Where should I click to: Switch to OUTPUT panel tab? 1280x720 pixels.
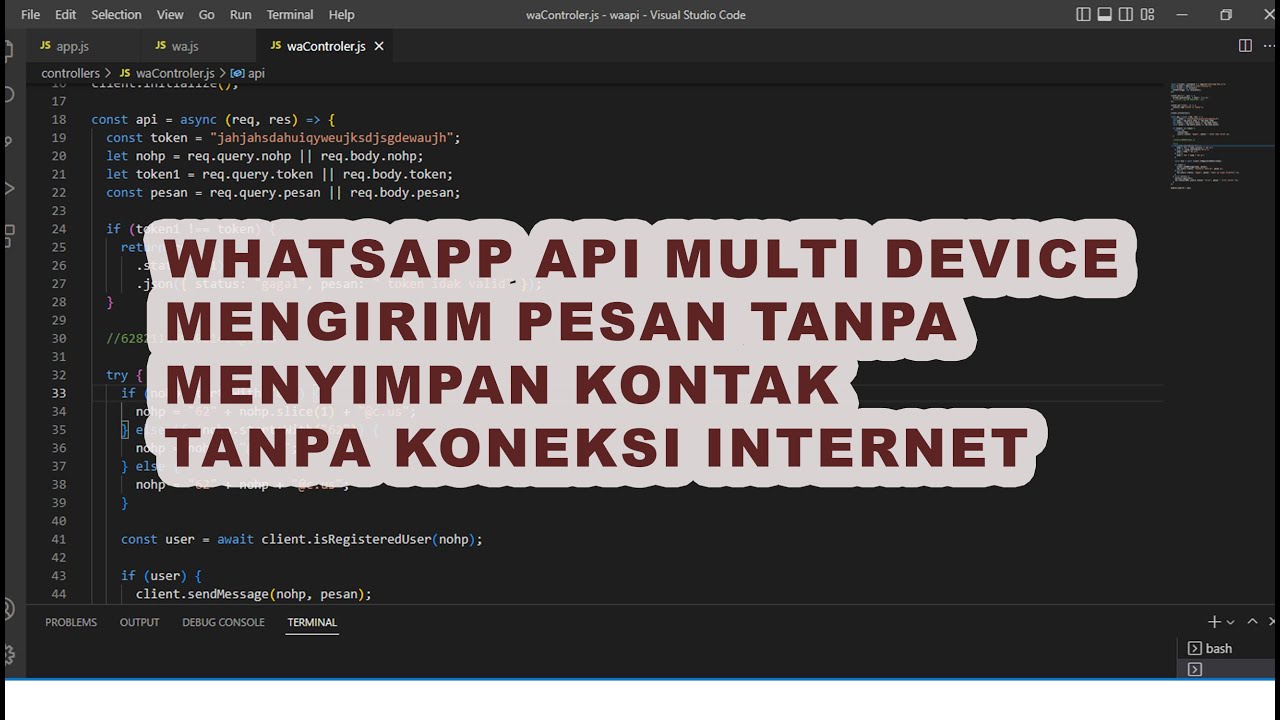pyautogui.click(x=139, y=622)
